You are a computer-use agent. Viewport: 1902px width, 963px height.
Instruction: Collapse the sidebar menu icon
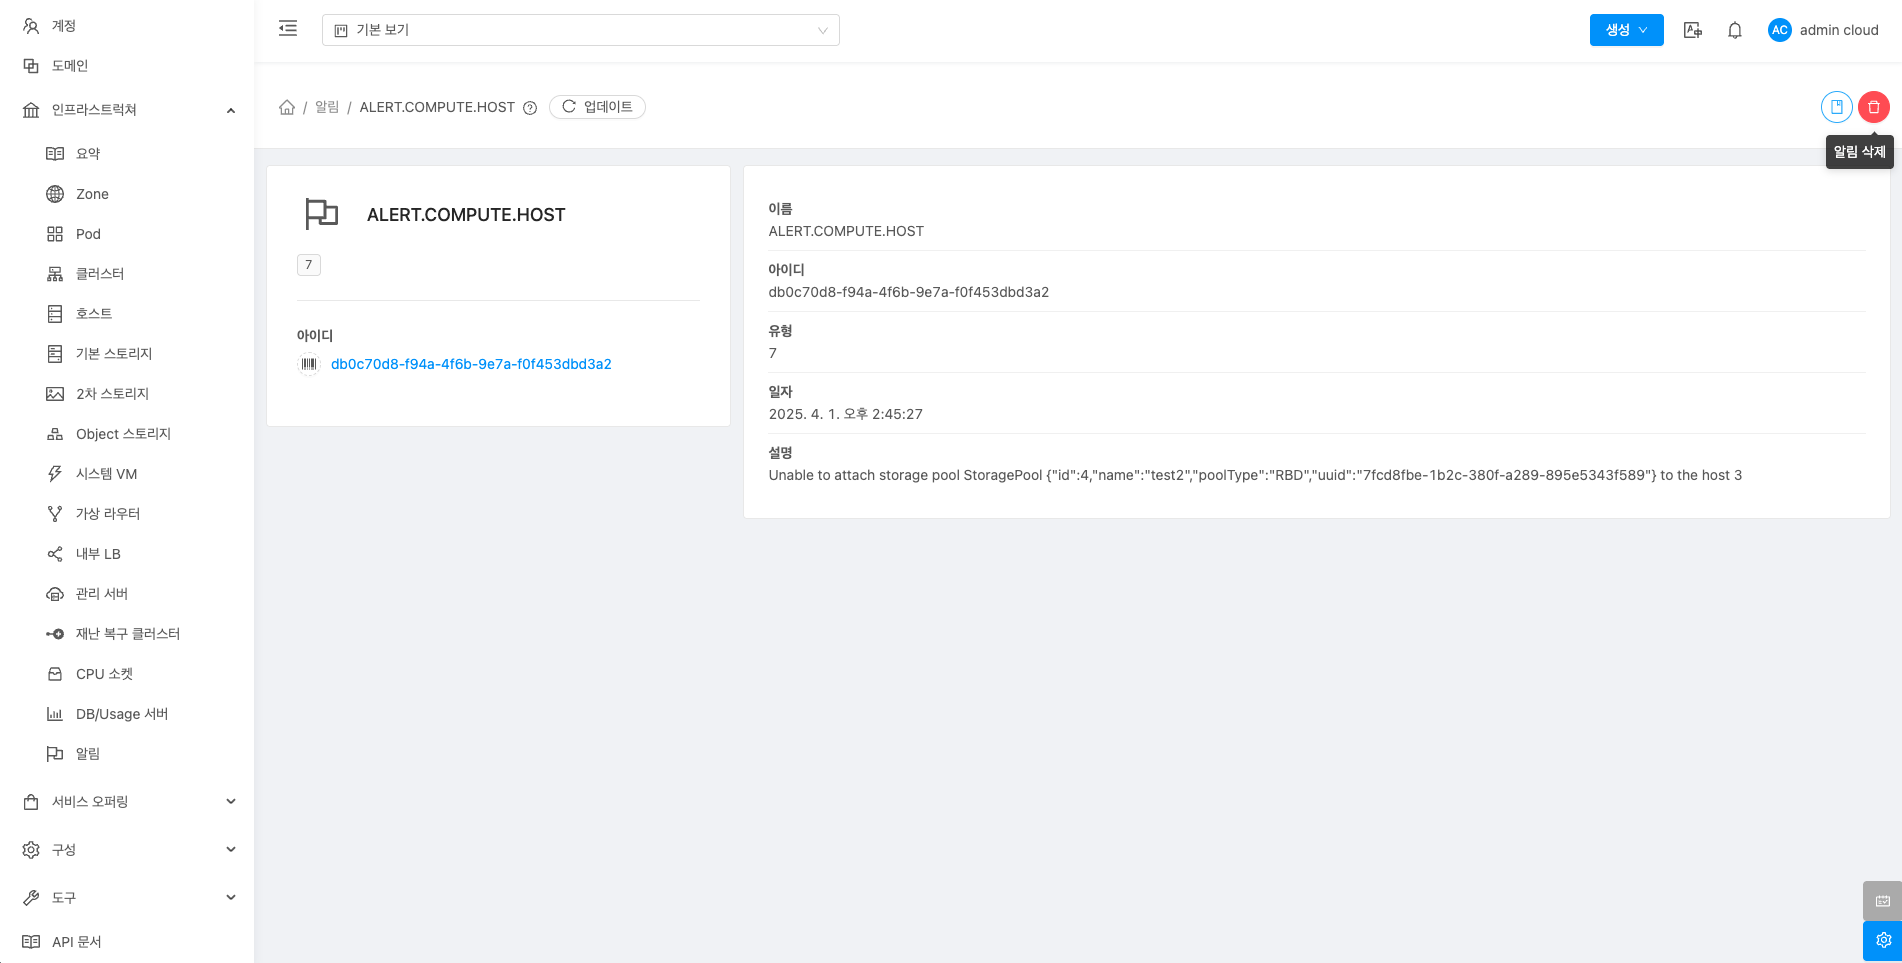point(288,29)
